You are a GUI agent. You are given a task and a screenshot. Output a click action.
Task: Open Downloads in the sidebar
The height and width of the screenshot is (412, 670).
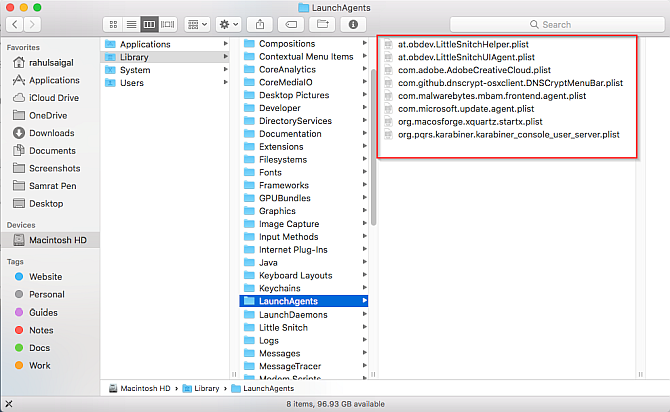tap(50, 133)
